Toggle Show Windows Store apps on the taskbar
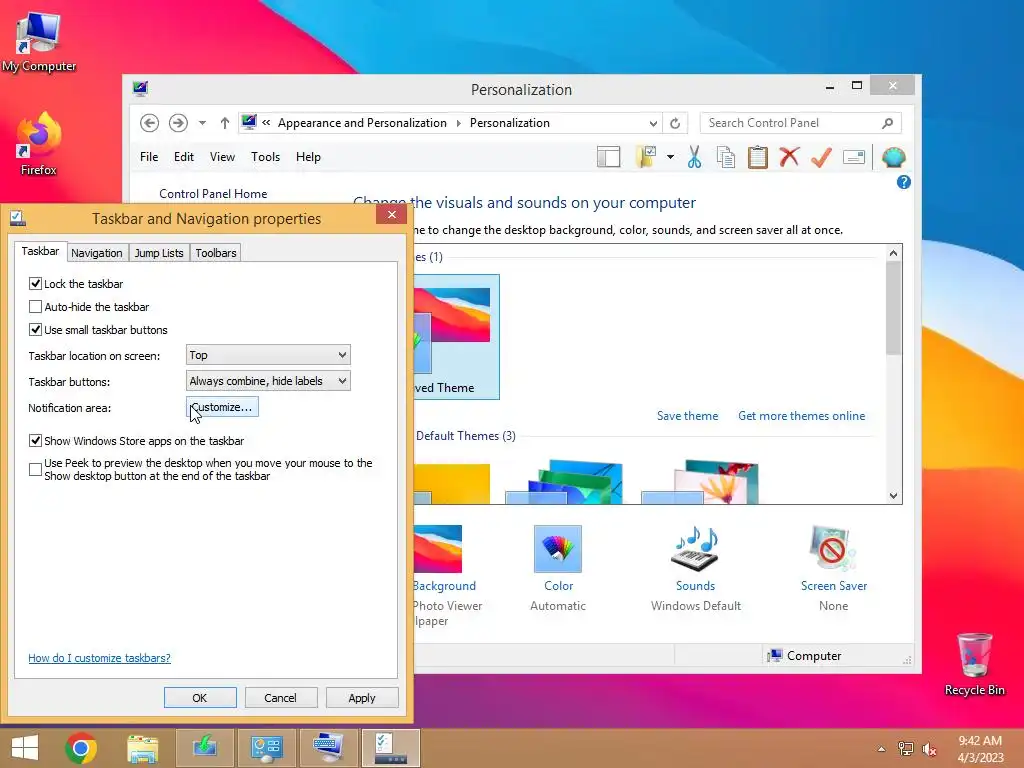Viewport: 1024px width, 768px height. click(35, 441)
